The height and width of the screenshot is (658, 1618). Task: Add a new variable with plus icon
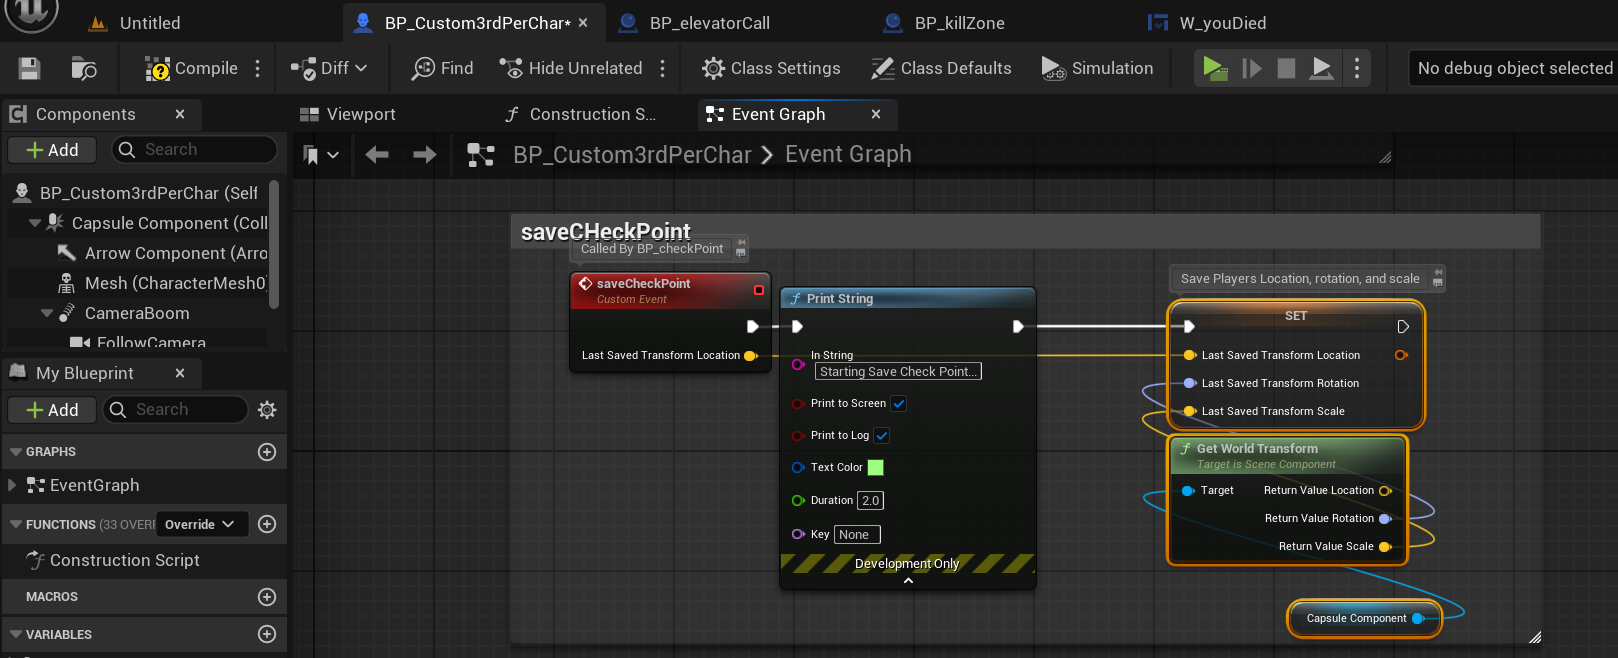point(267,634)
